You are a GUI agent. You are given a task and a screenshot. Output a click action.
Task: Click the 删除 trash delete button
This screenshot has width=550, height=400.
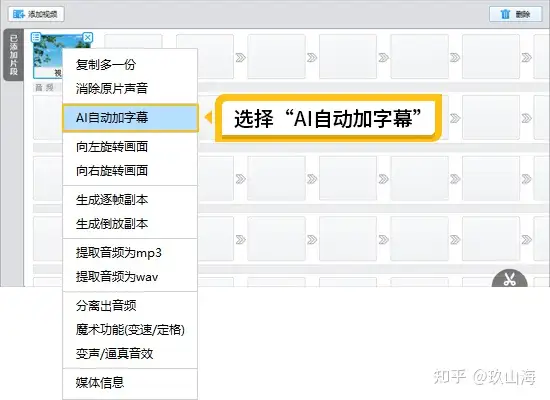pos(515,14)
